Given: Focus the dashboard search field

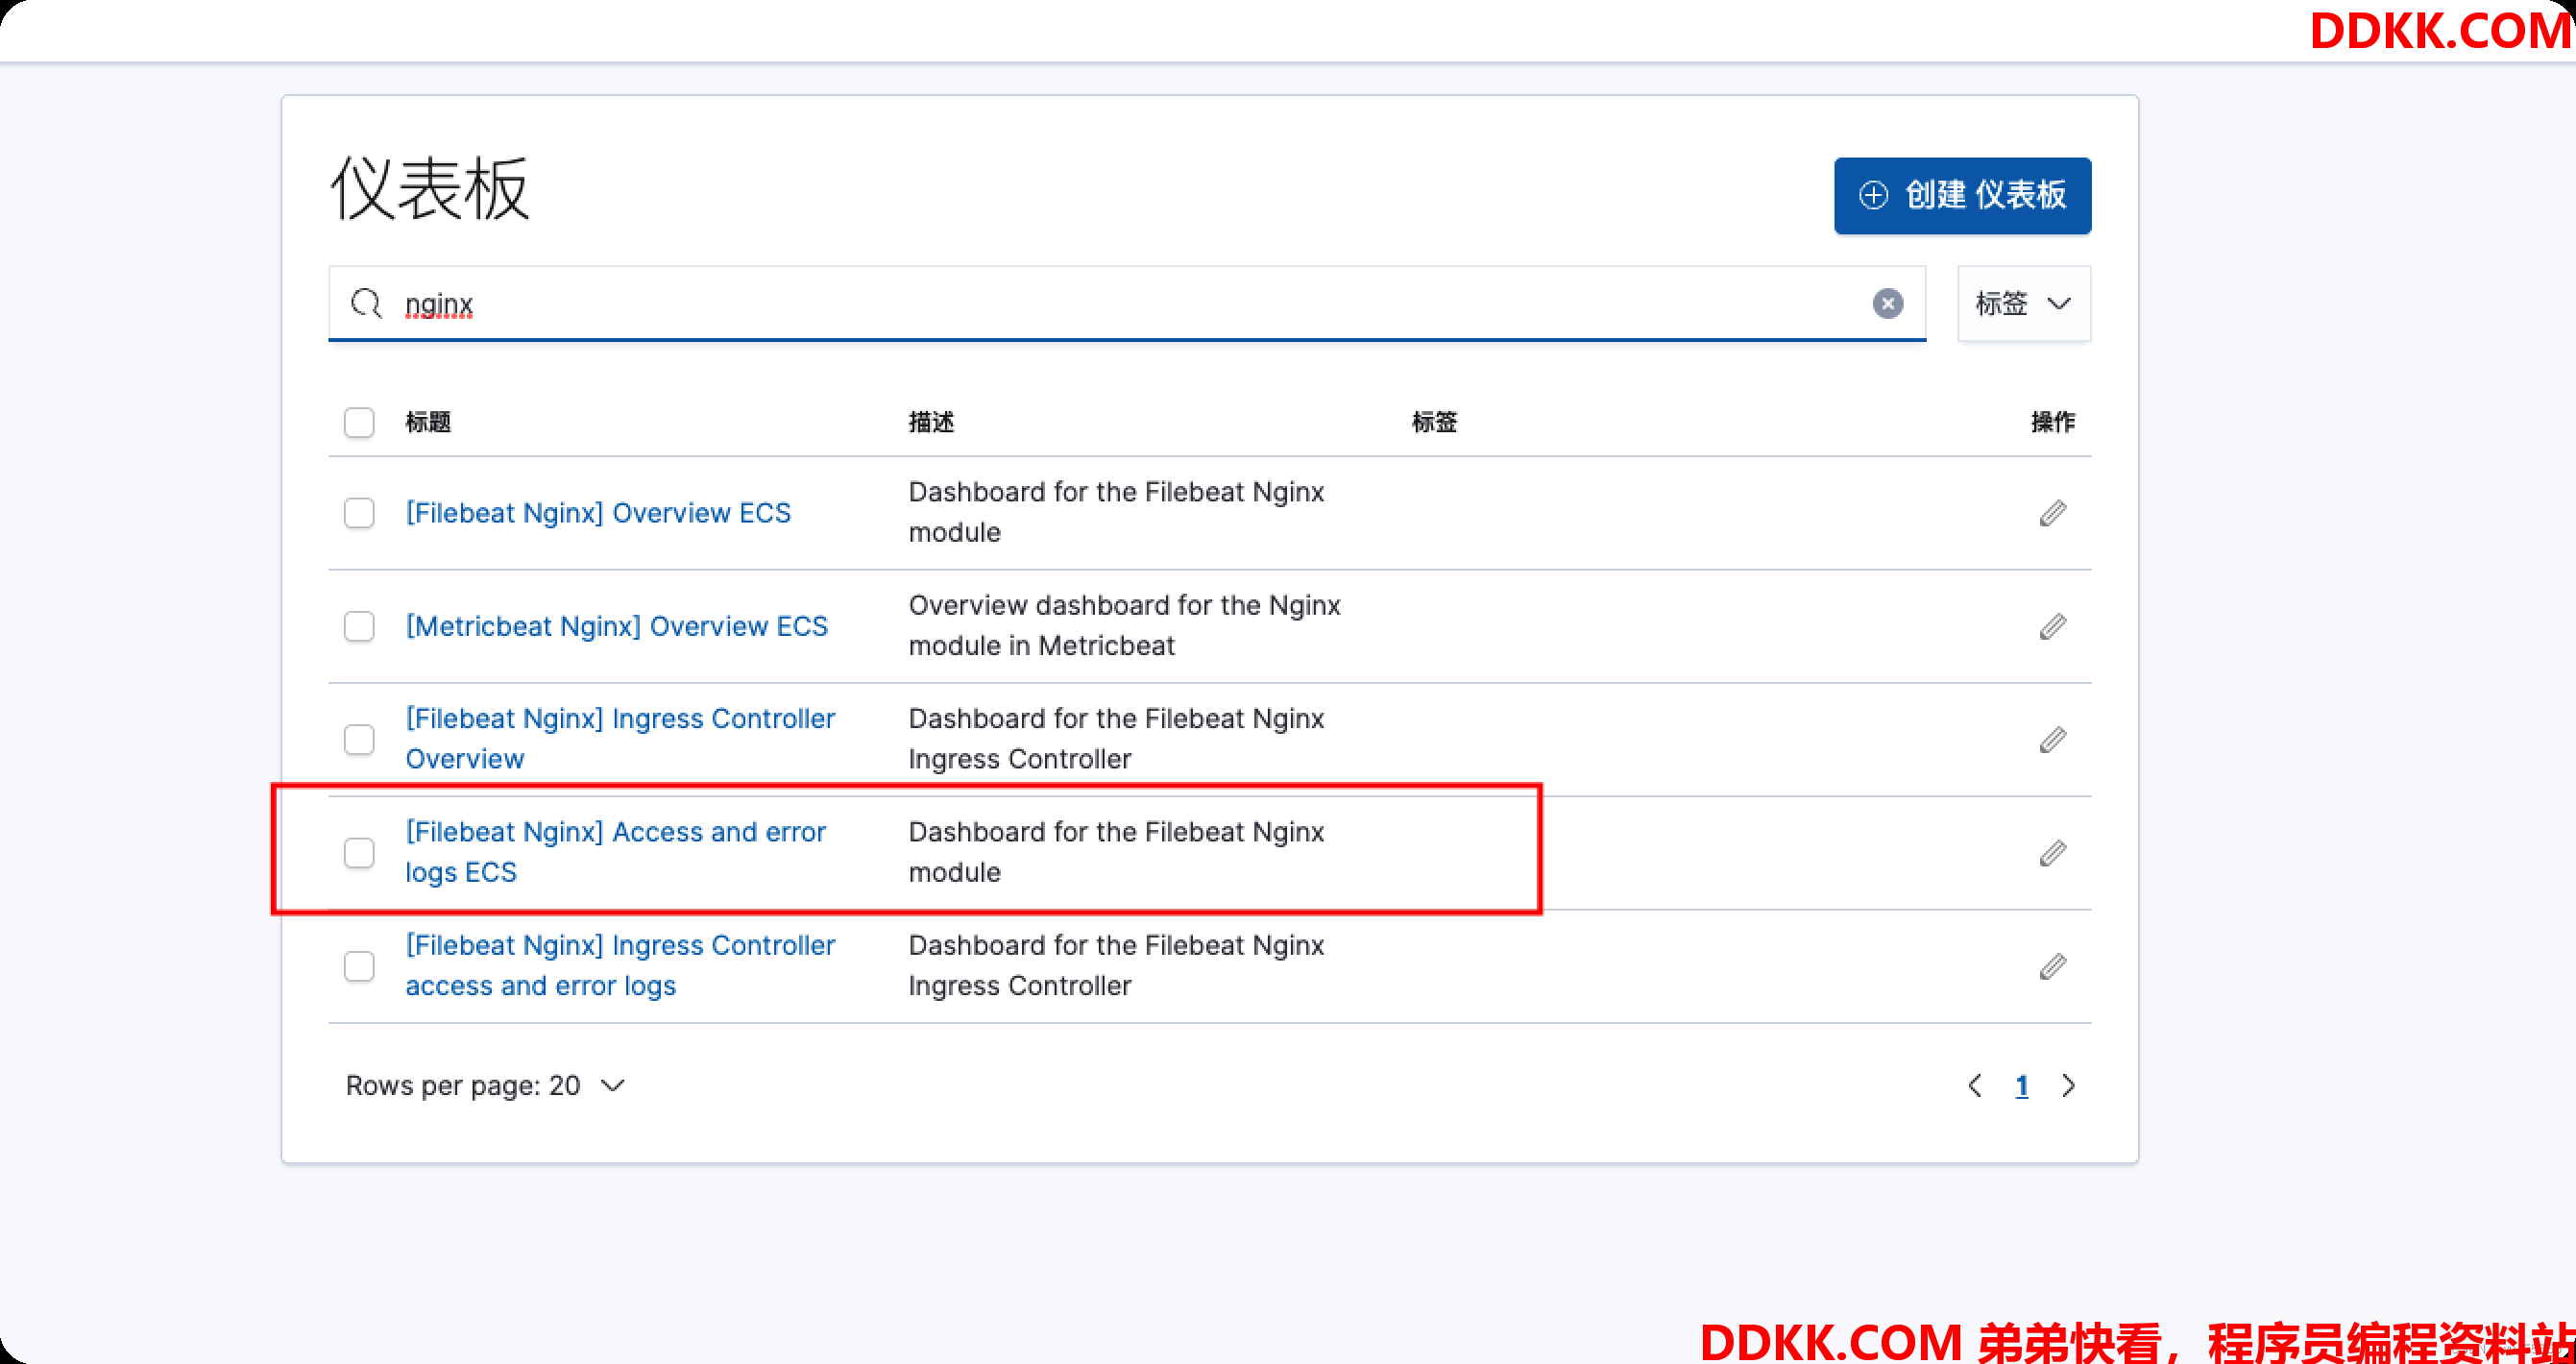Looking at the screenshot, I should pyautogui.click(x=1127, y=303).
